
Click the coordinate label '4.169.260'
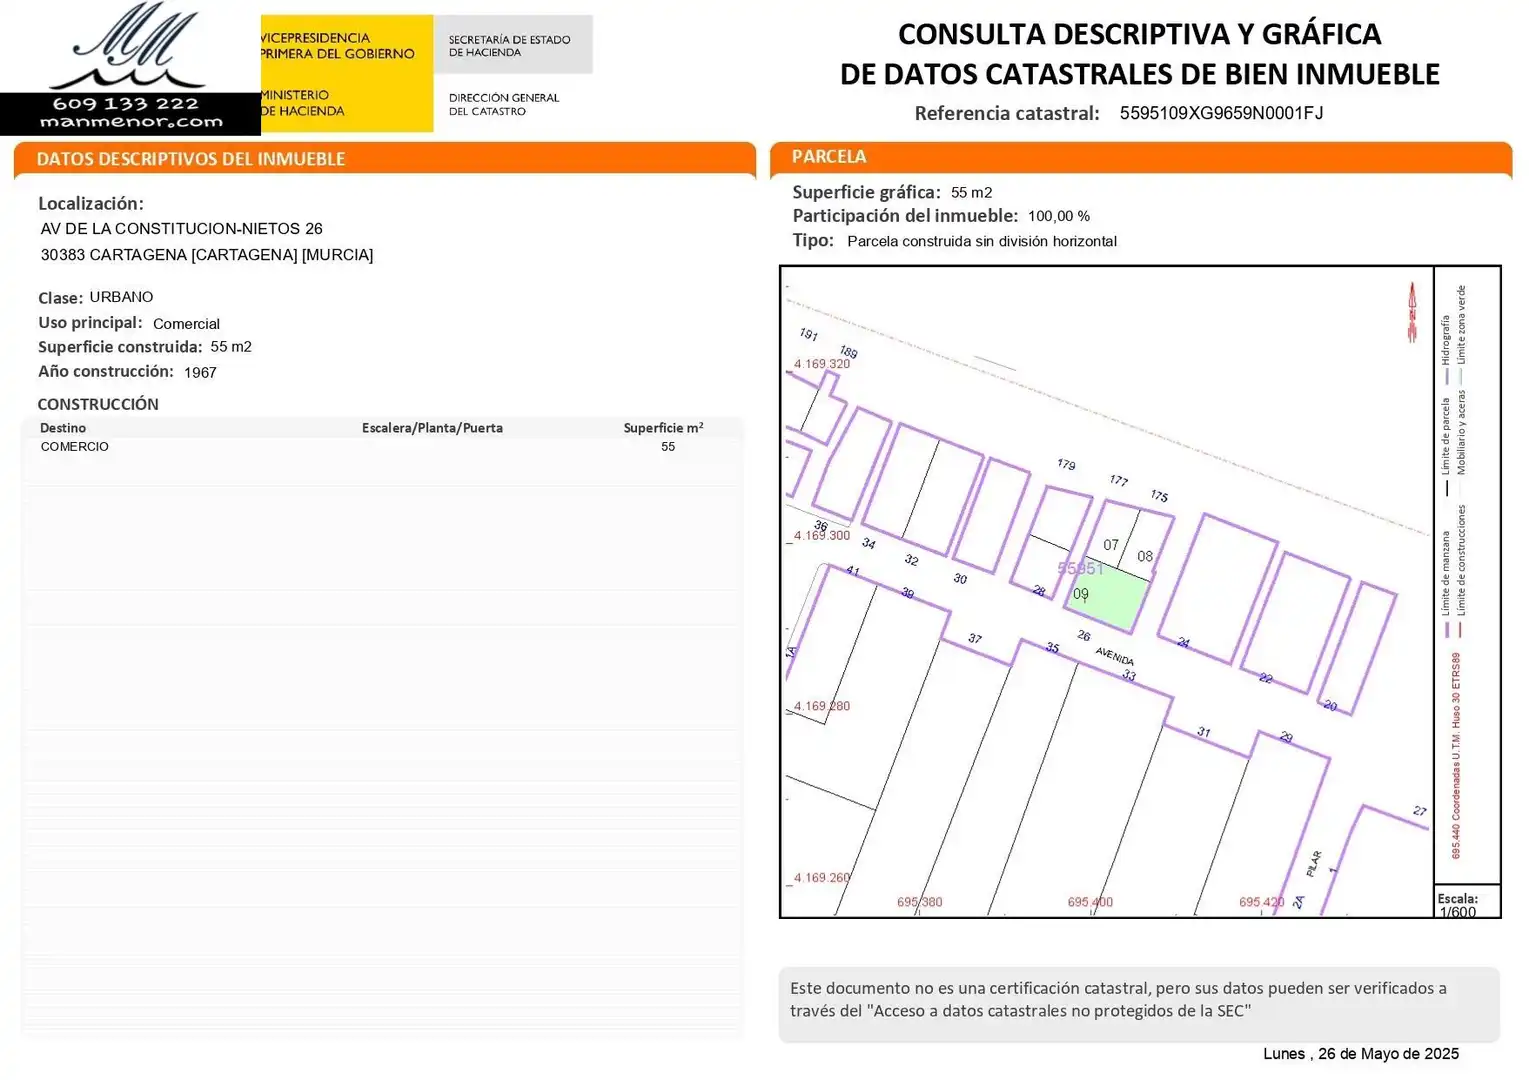822,878
